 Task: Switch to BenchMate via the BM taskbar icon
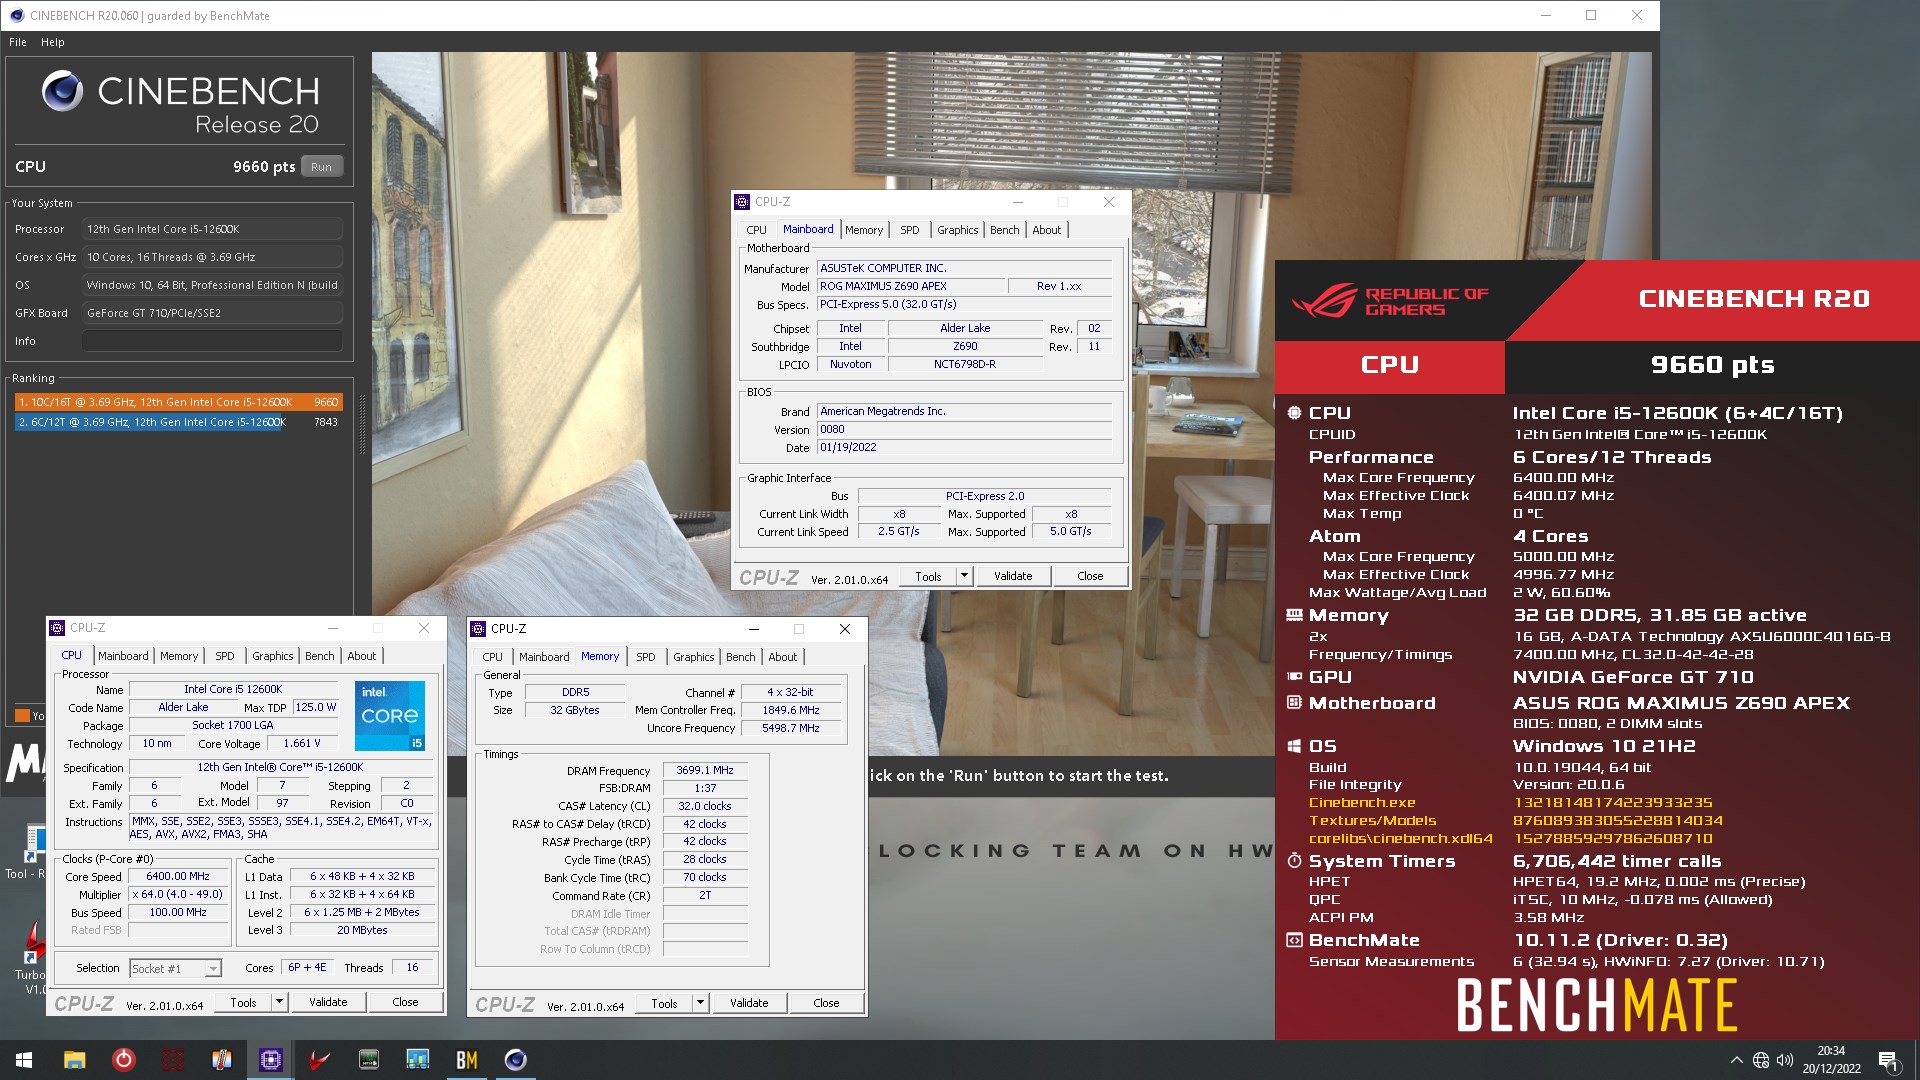(466, 1060)
